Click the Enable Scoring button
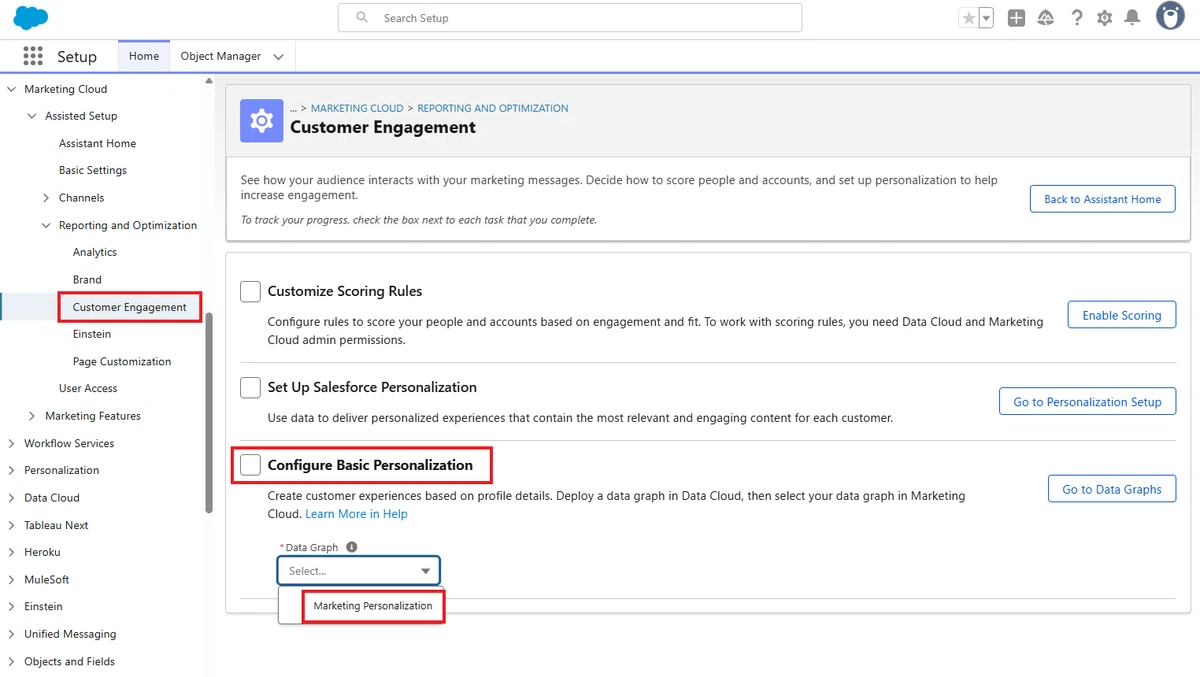1200x677 pixels. coord(1121,315)
